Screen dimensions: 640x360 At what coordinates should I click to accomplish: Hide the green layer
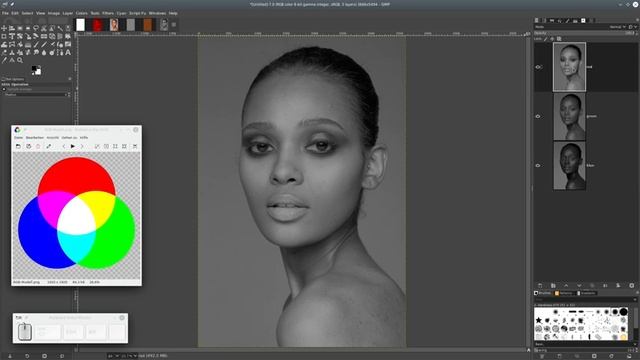[x=538, y=116]
